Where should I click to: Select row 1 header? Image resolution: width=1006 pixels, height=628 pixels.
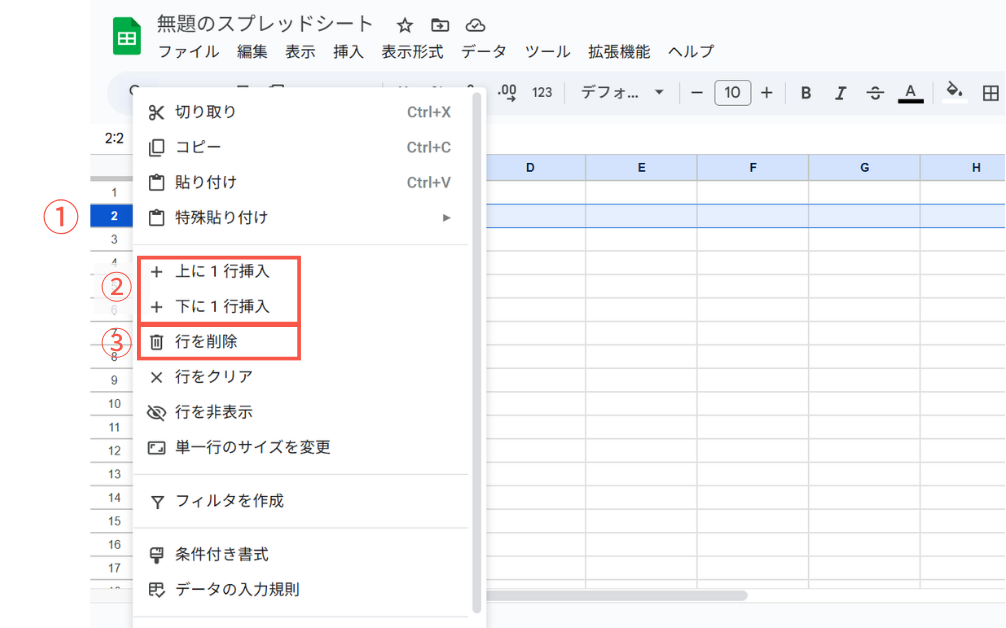[114, 192]
